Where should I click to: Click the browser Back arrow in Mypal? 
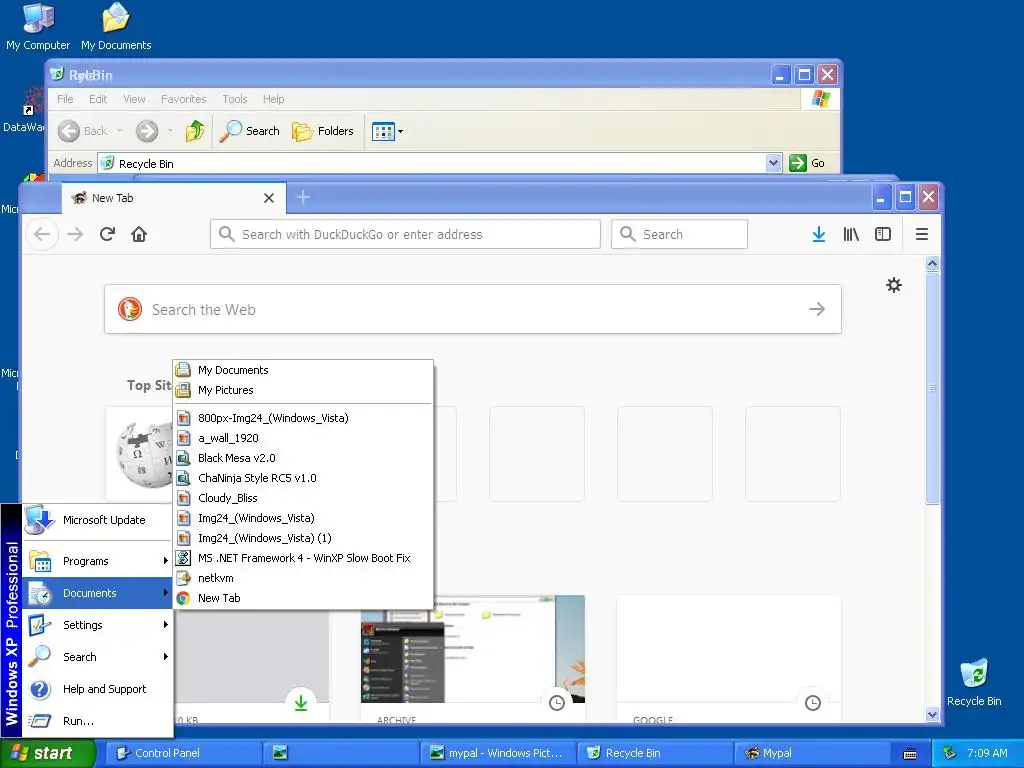click(42, 234)
